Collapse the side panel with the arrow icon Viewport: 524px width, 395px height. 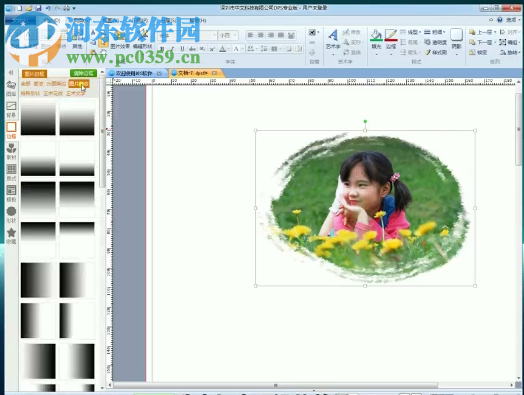click(x=11, y=73)
